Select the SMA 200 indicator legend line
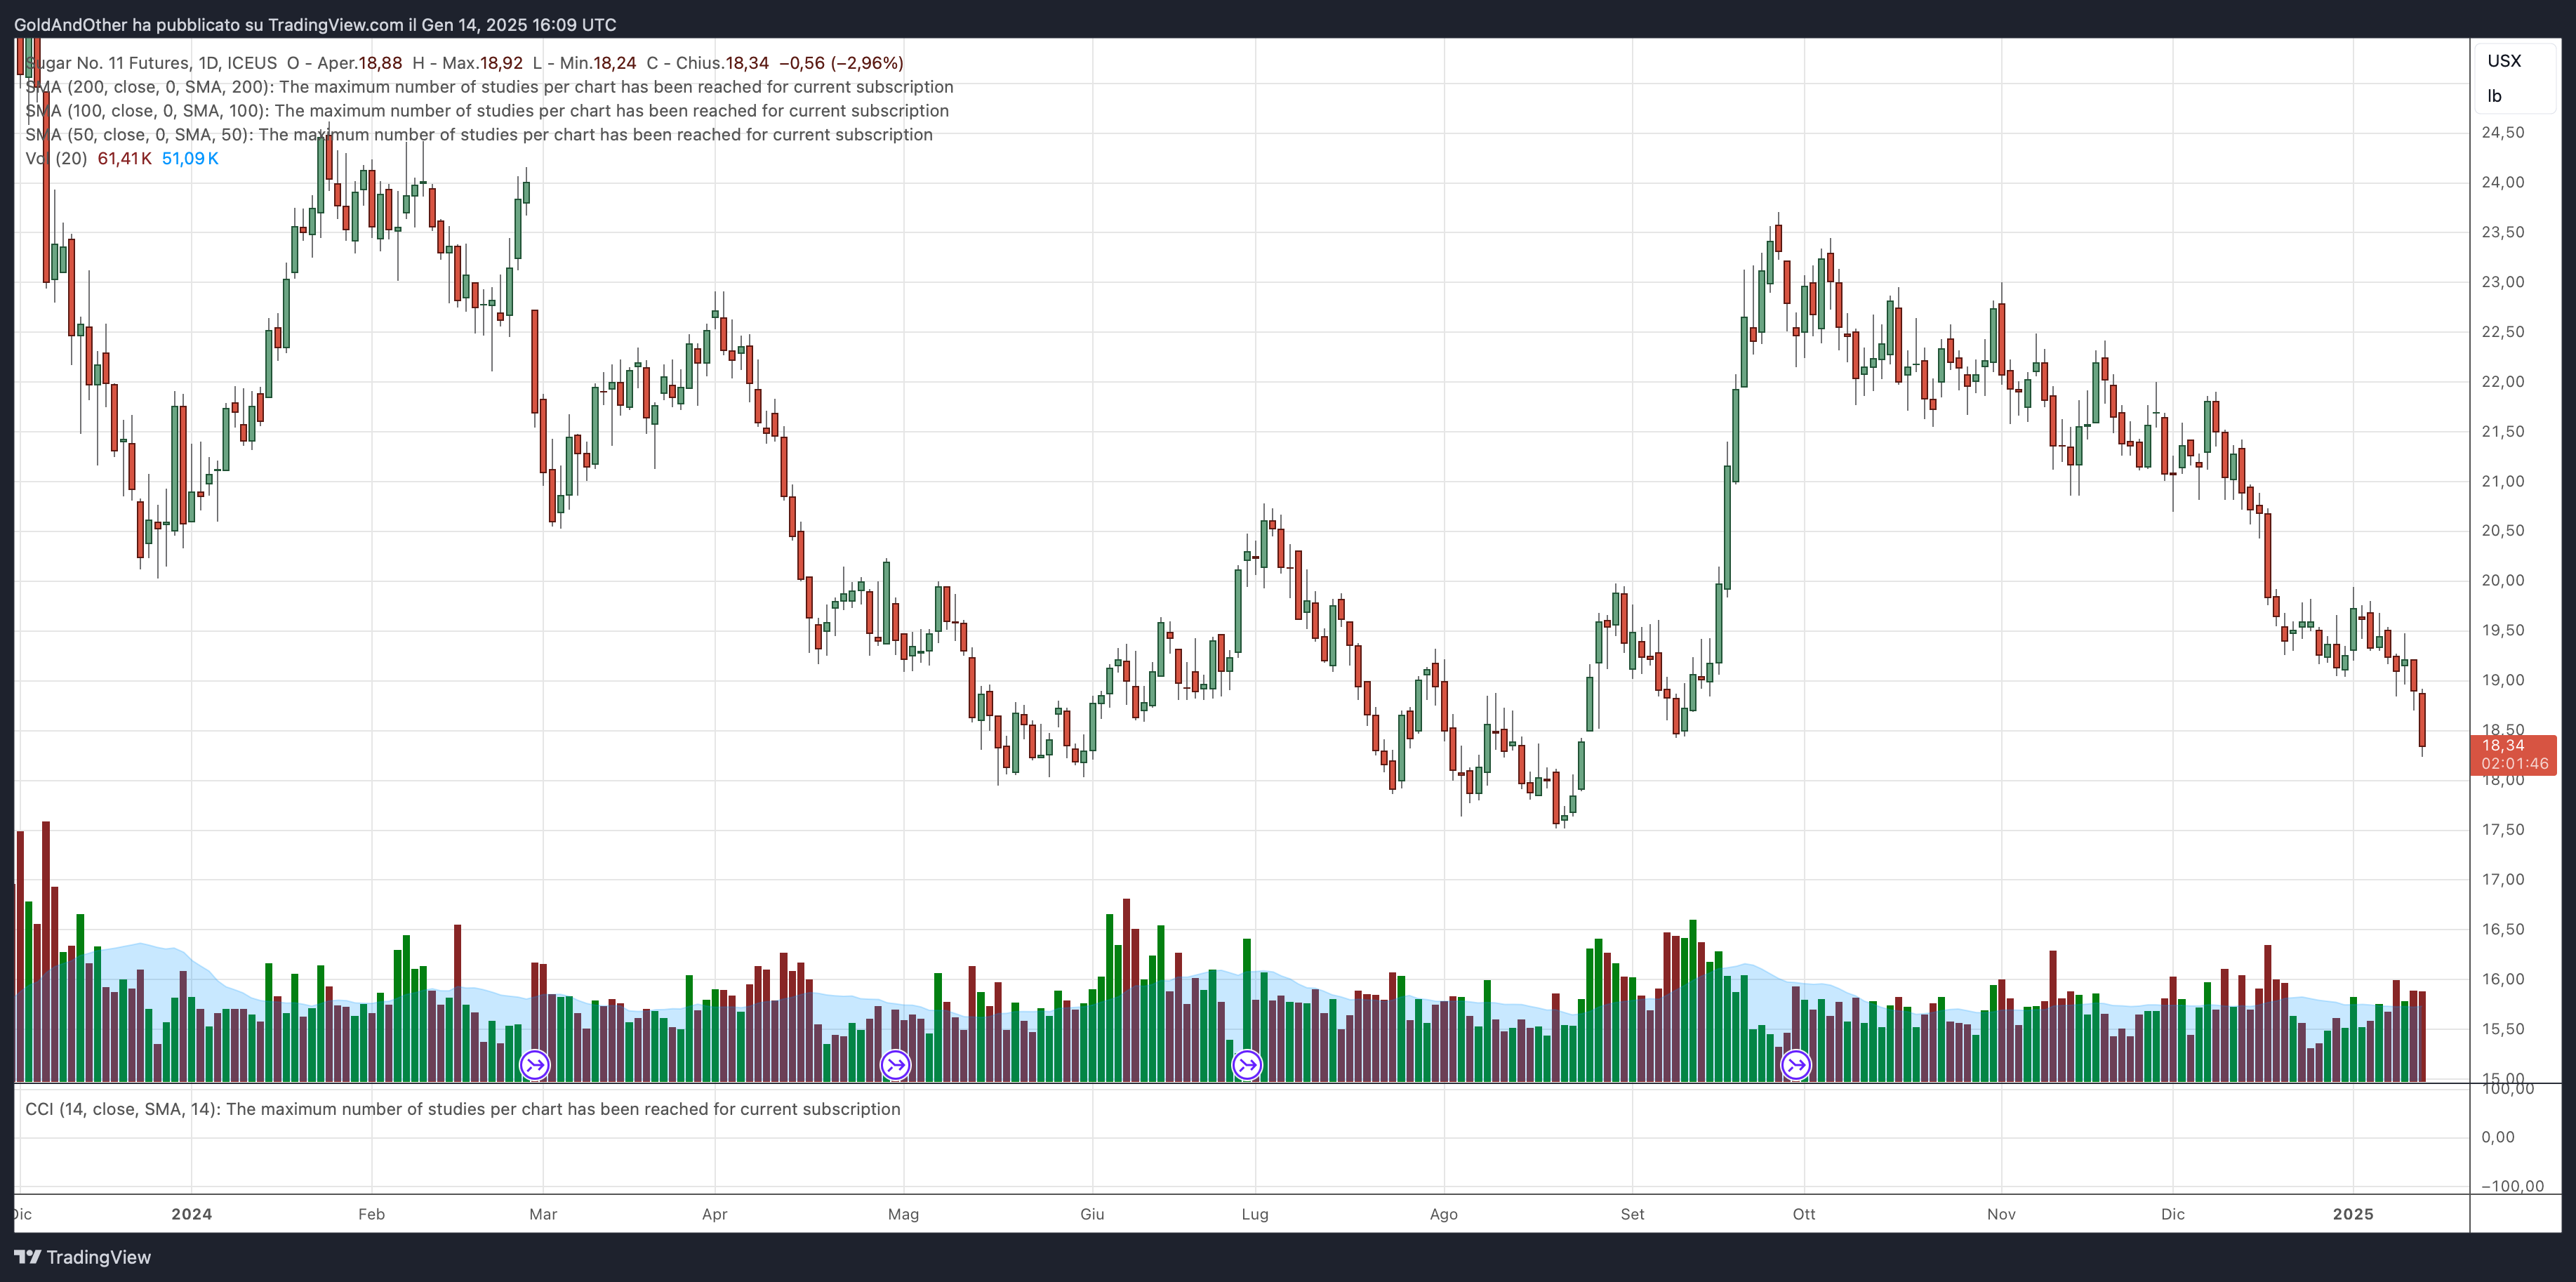The image size is (2576, 1282). [x=489, y=87]
